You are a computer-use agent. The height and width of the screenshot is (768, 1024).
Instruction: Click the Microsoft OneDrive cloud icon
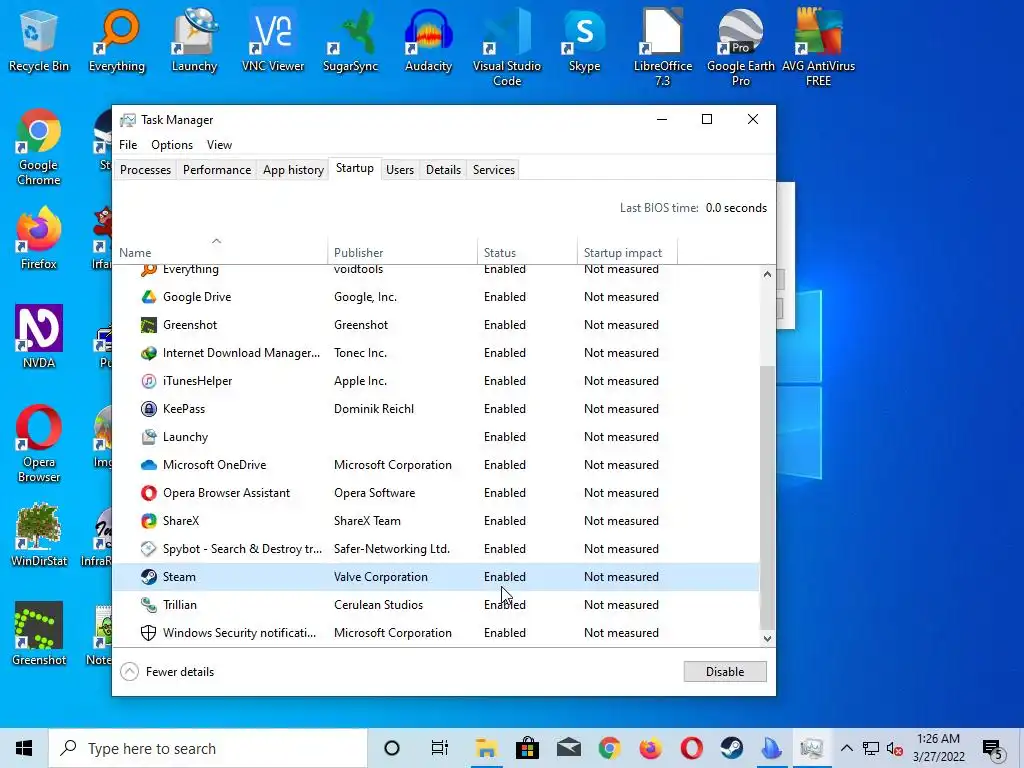(149, 465)
